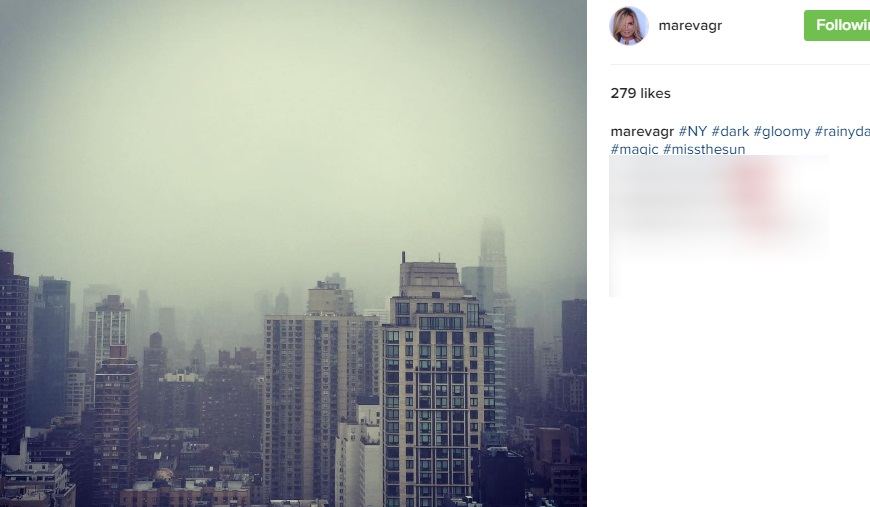Open the #NY hashtag

[692, 131]
